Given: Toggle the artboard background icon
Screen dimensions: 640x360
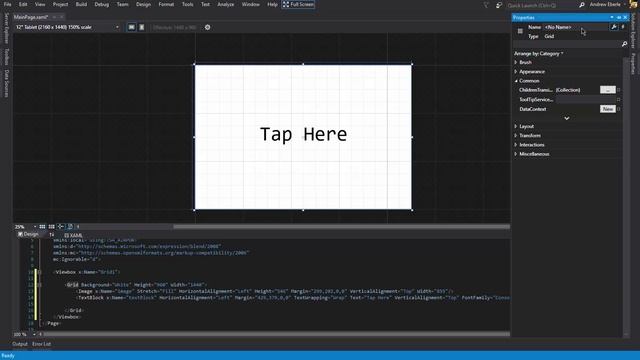Looking at the screenshot, I should (x=70, y=227).
